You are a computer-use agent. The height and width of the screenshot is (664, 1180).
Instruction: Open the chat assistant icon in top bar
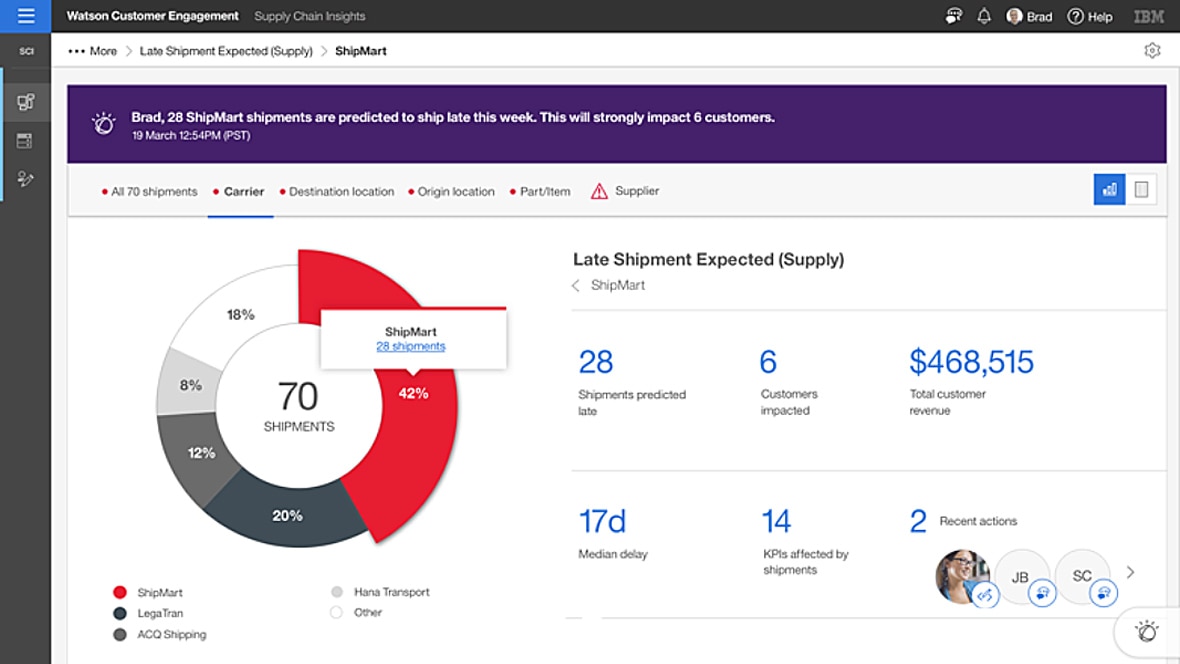[x=952, y=15]
